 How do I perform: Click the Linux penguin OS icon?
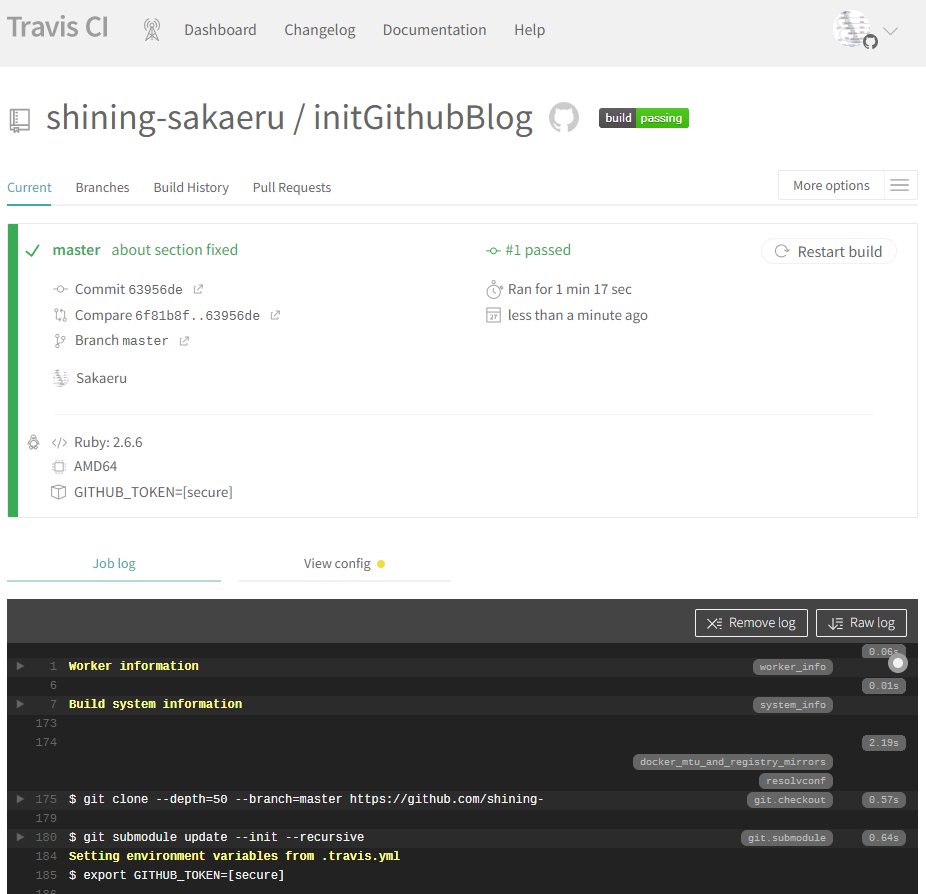point(34,442)
